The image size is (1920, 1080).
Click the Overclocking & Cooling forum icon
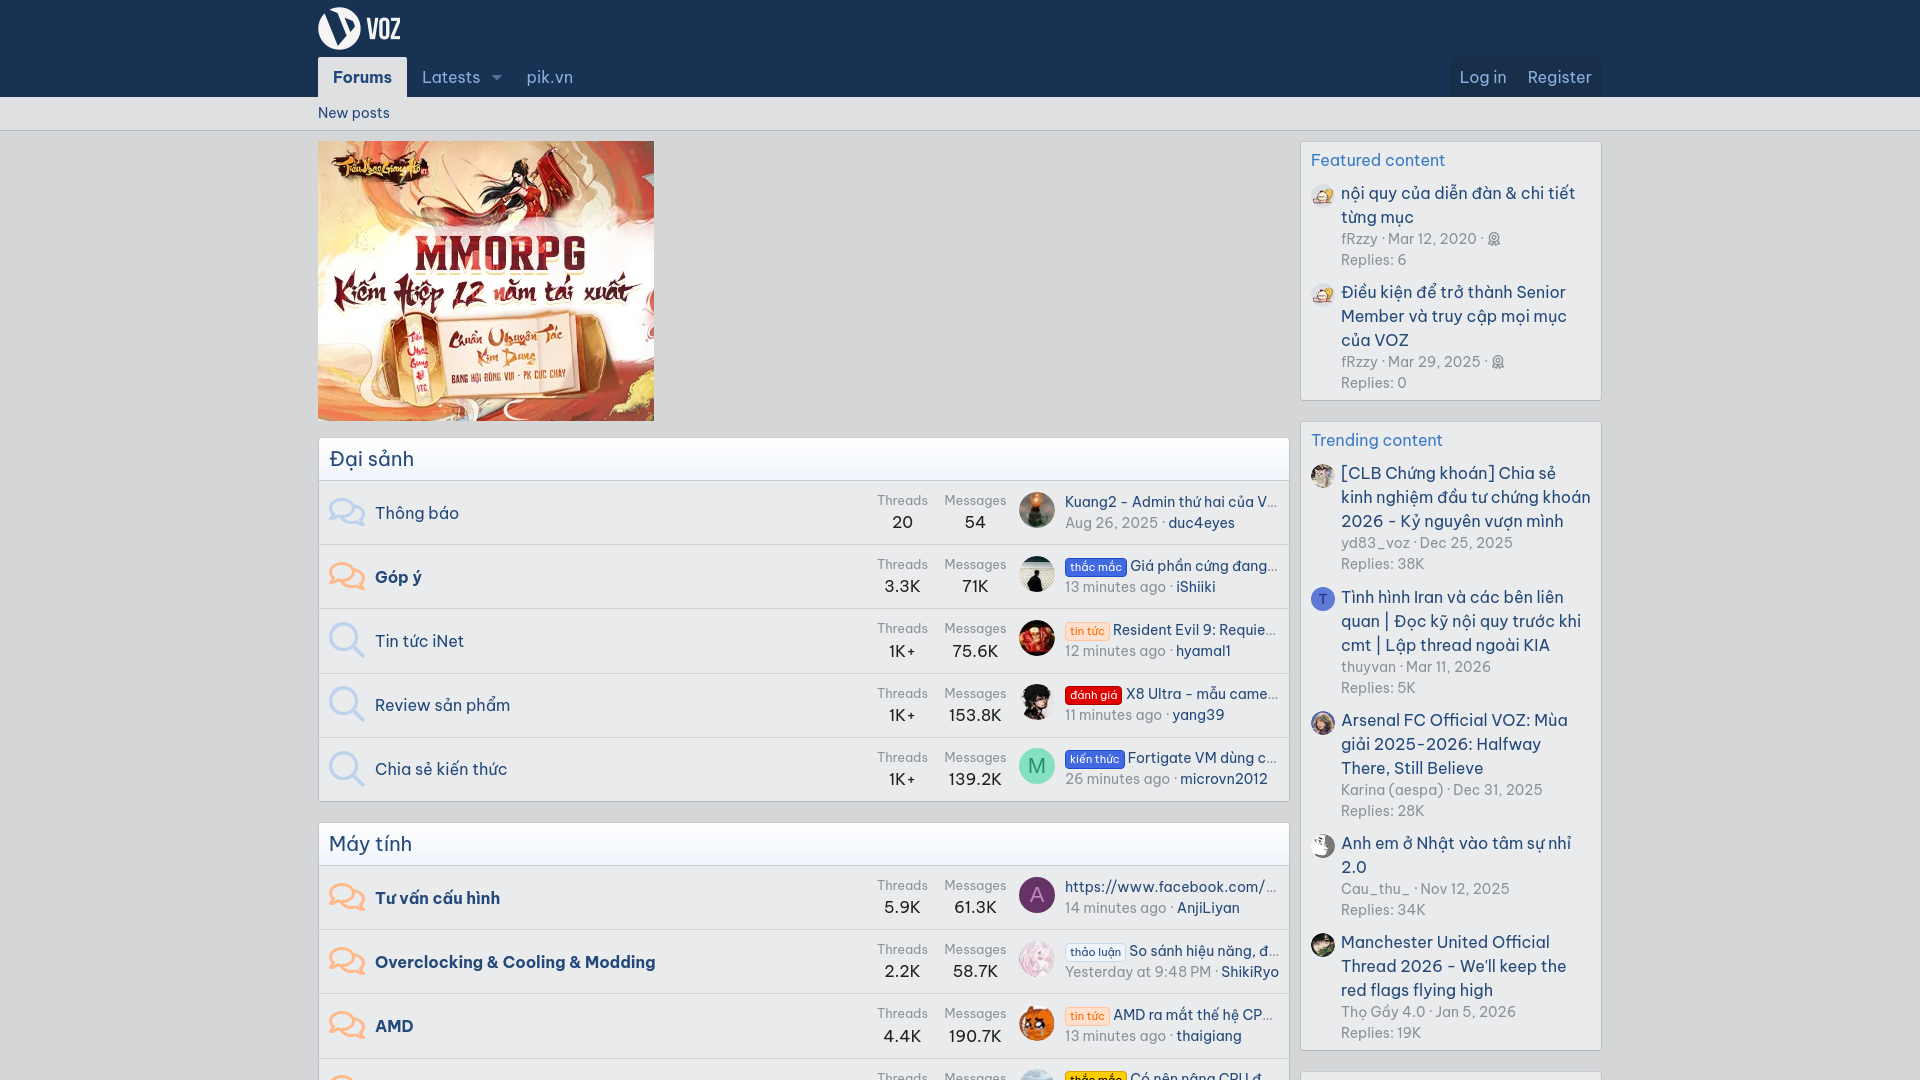(x=347, y=961)
